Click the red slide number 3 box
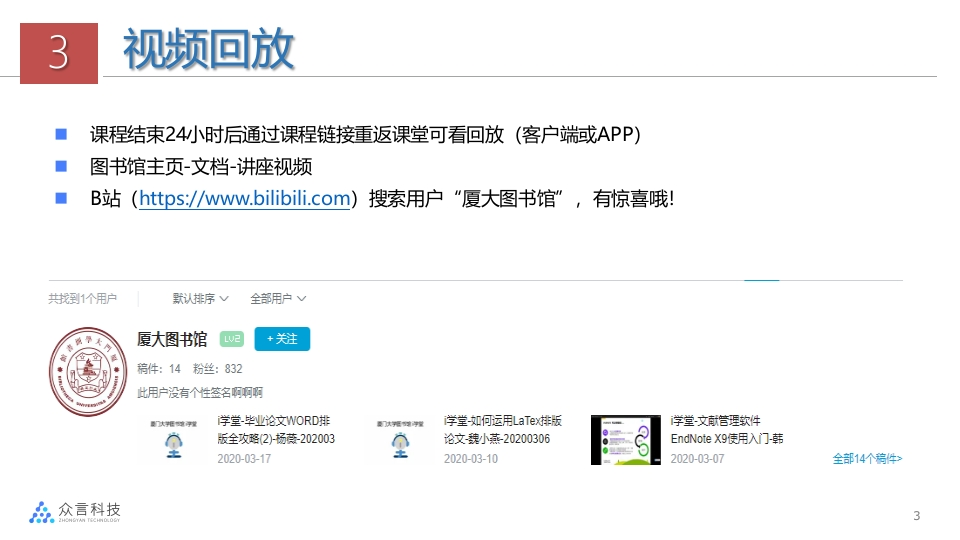The image size is (960, 540). (x=59, y=53)
